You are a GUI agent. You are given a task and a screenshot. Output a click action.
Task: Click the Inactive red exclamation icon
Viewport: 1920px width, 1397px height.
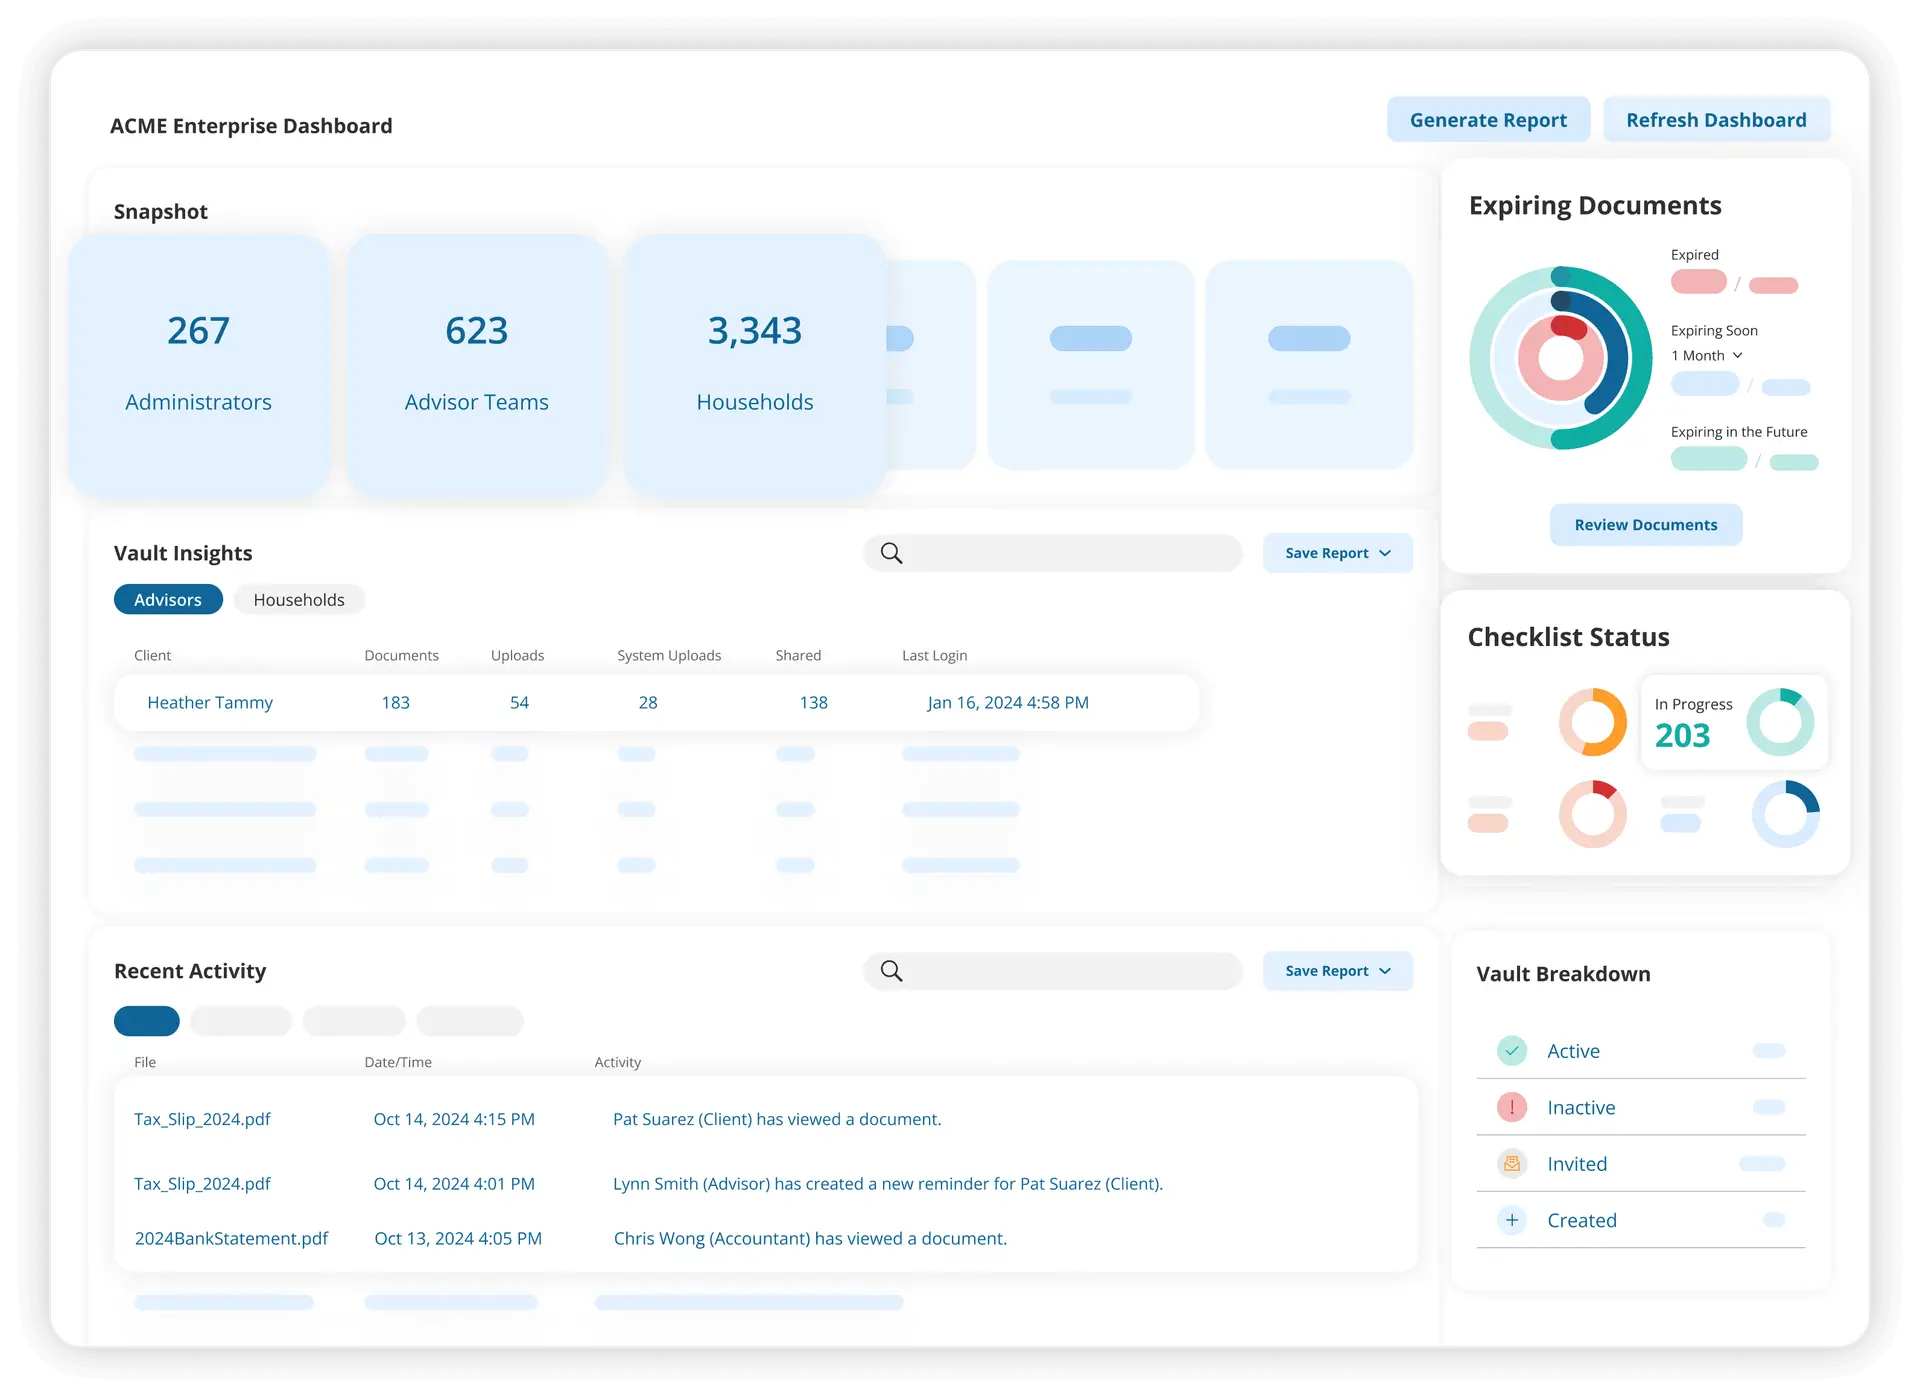1511,1107
